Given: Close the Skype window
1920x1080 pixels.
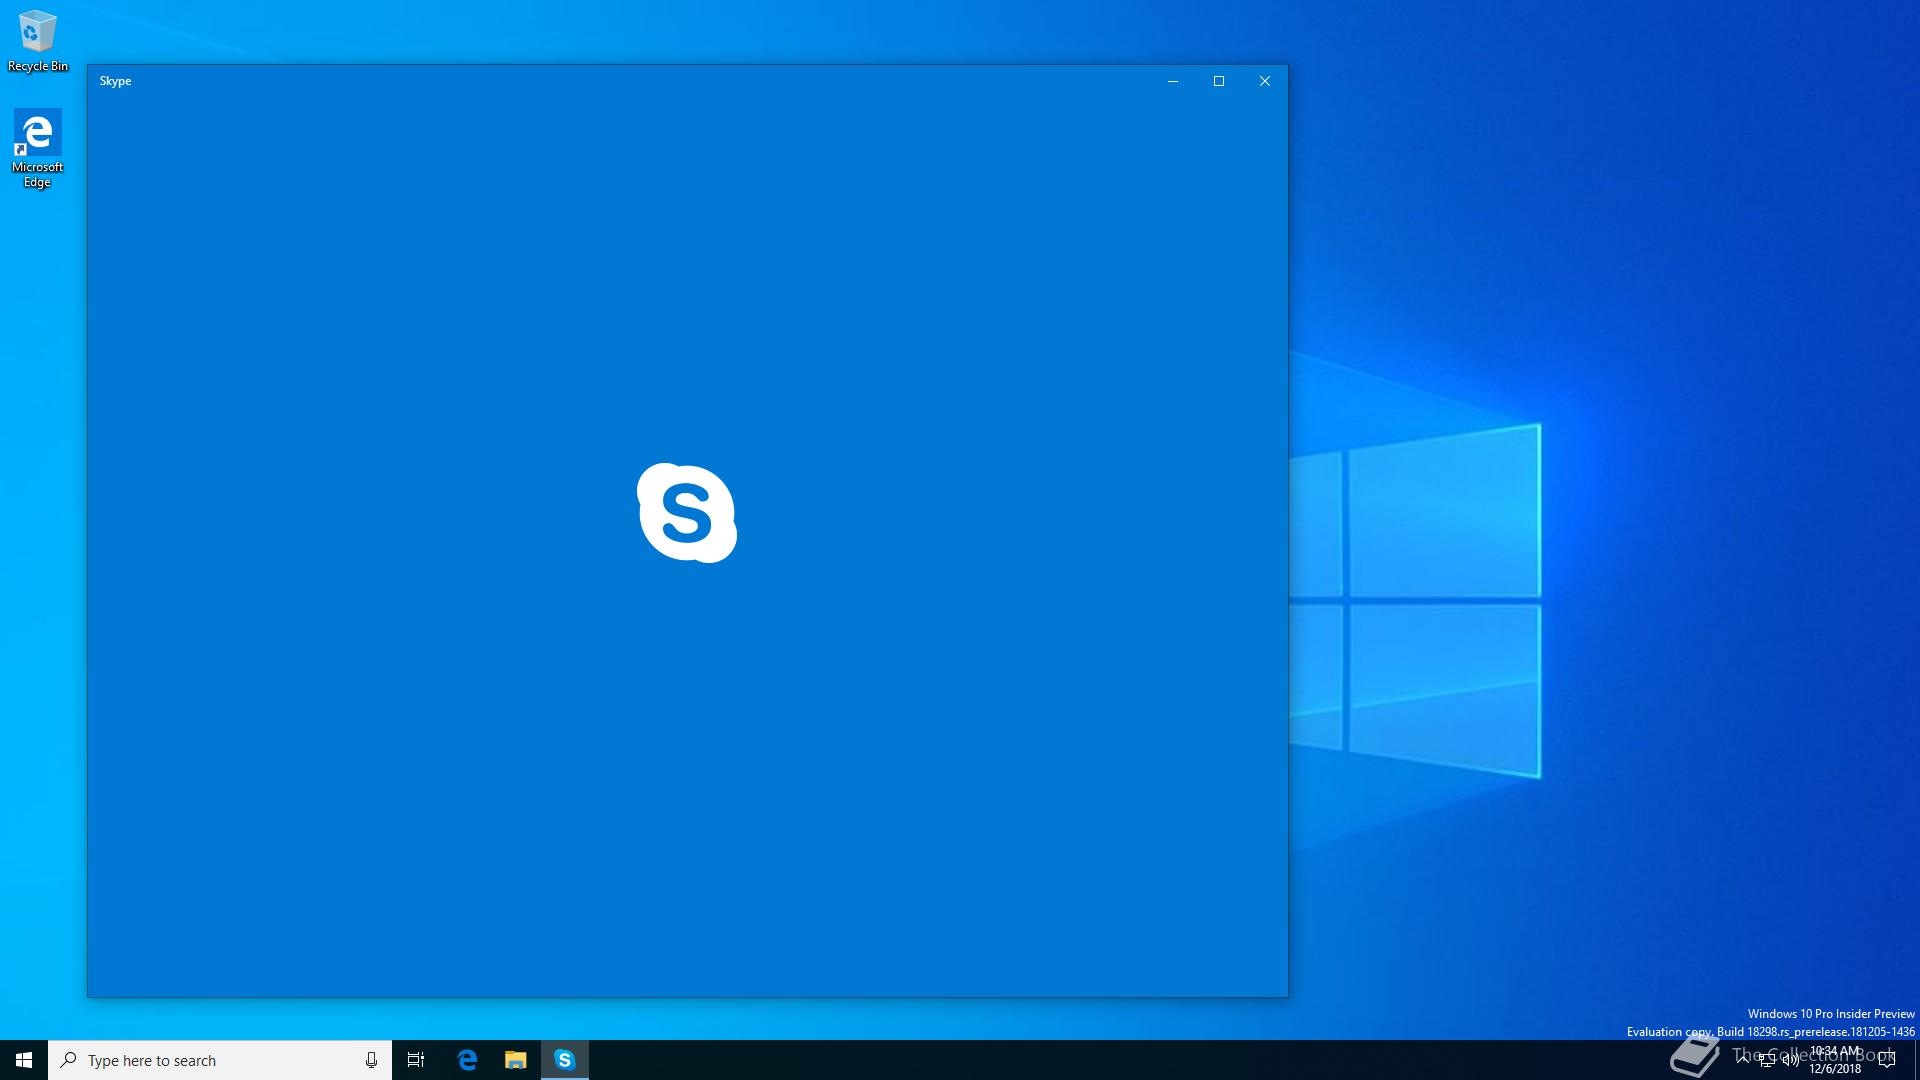Looking at the screenshot, I should pyautogui.click(x=1264, y=81).
